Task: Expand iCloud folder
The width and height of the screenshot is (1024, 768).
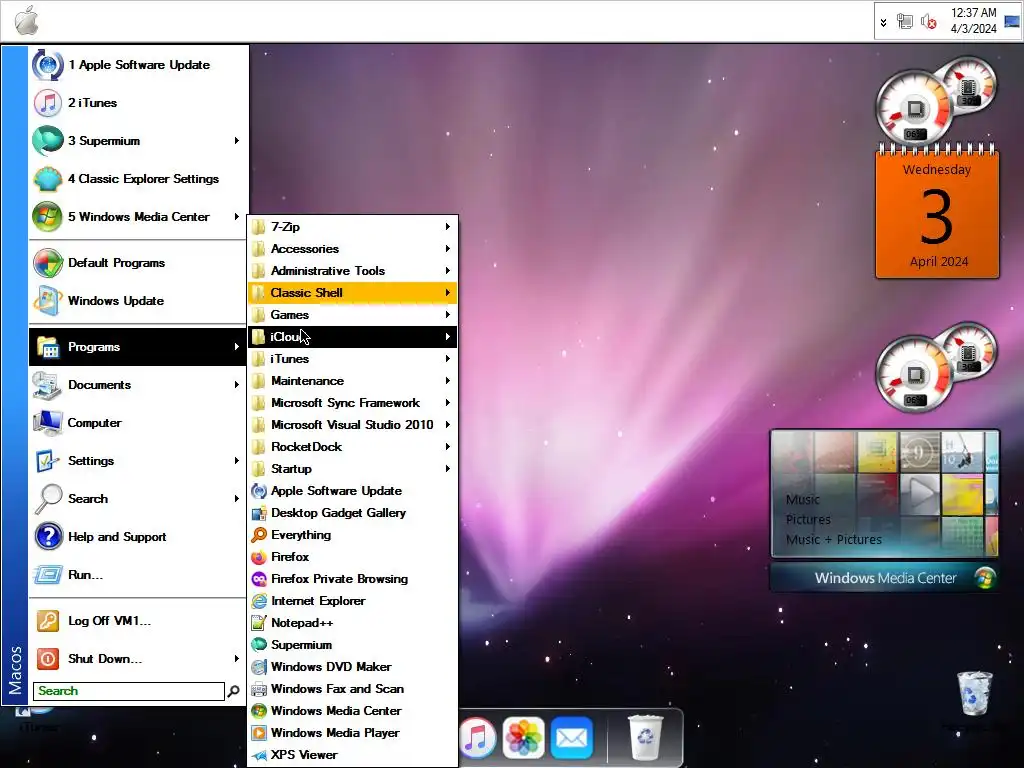Action: pyautogui.click(x=353, y=336)
